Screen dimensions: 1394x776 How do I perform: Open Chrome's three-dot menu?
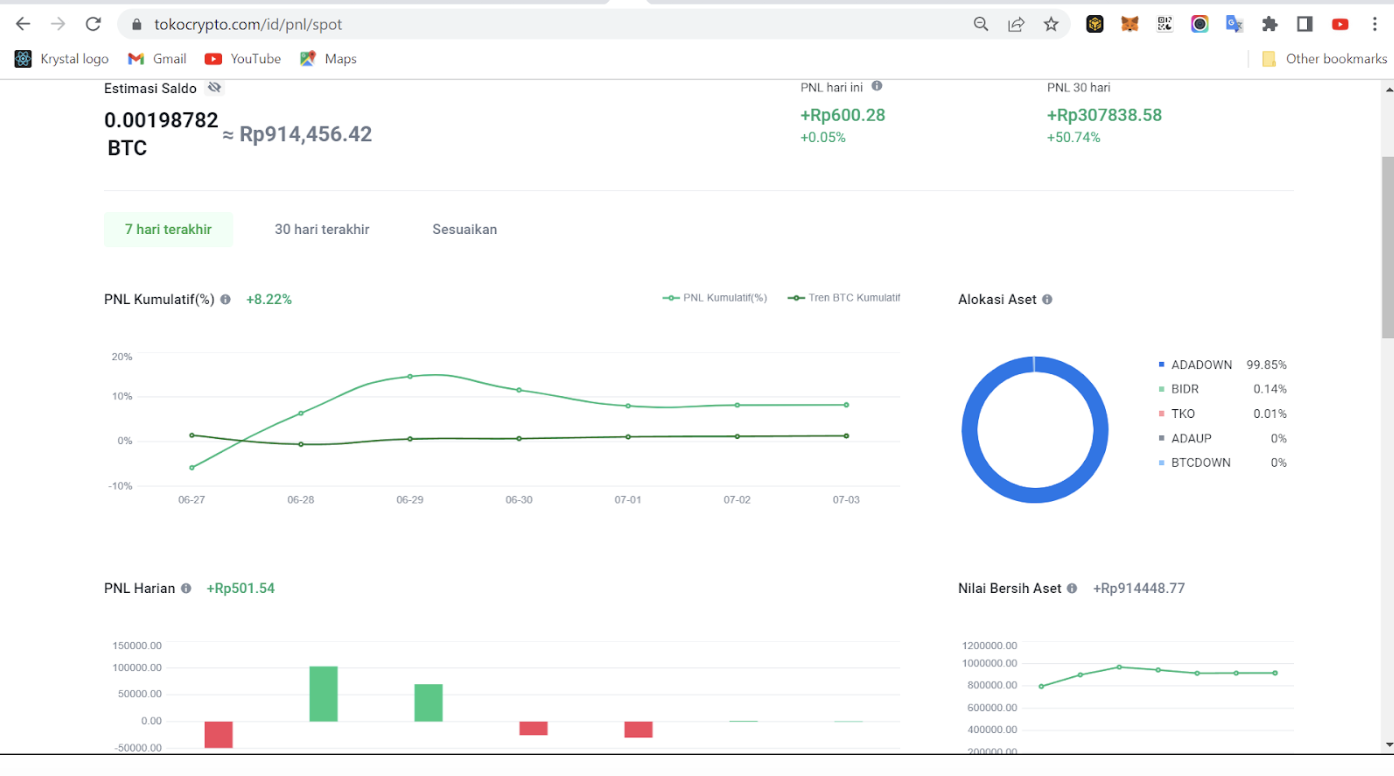click(x=1375, y=23)
